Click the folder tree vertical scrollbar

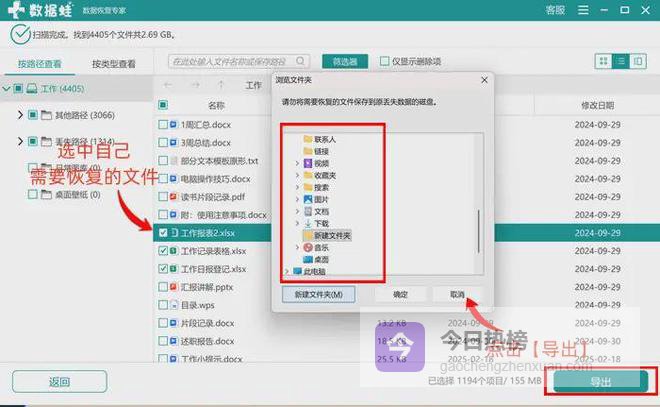point(478,230)
